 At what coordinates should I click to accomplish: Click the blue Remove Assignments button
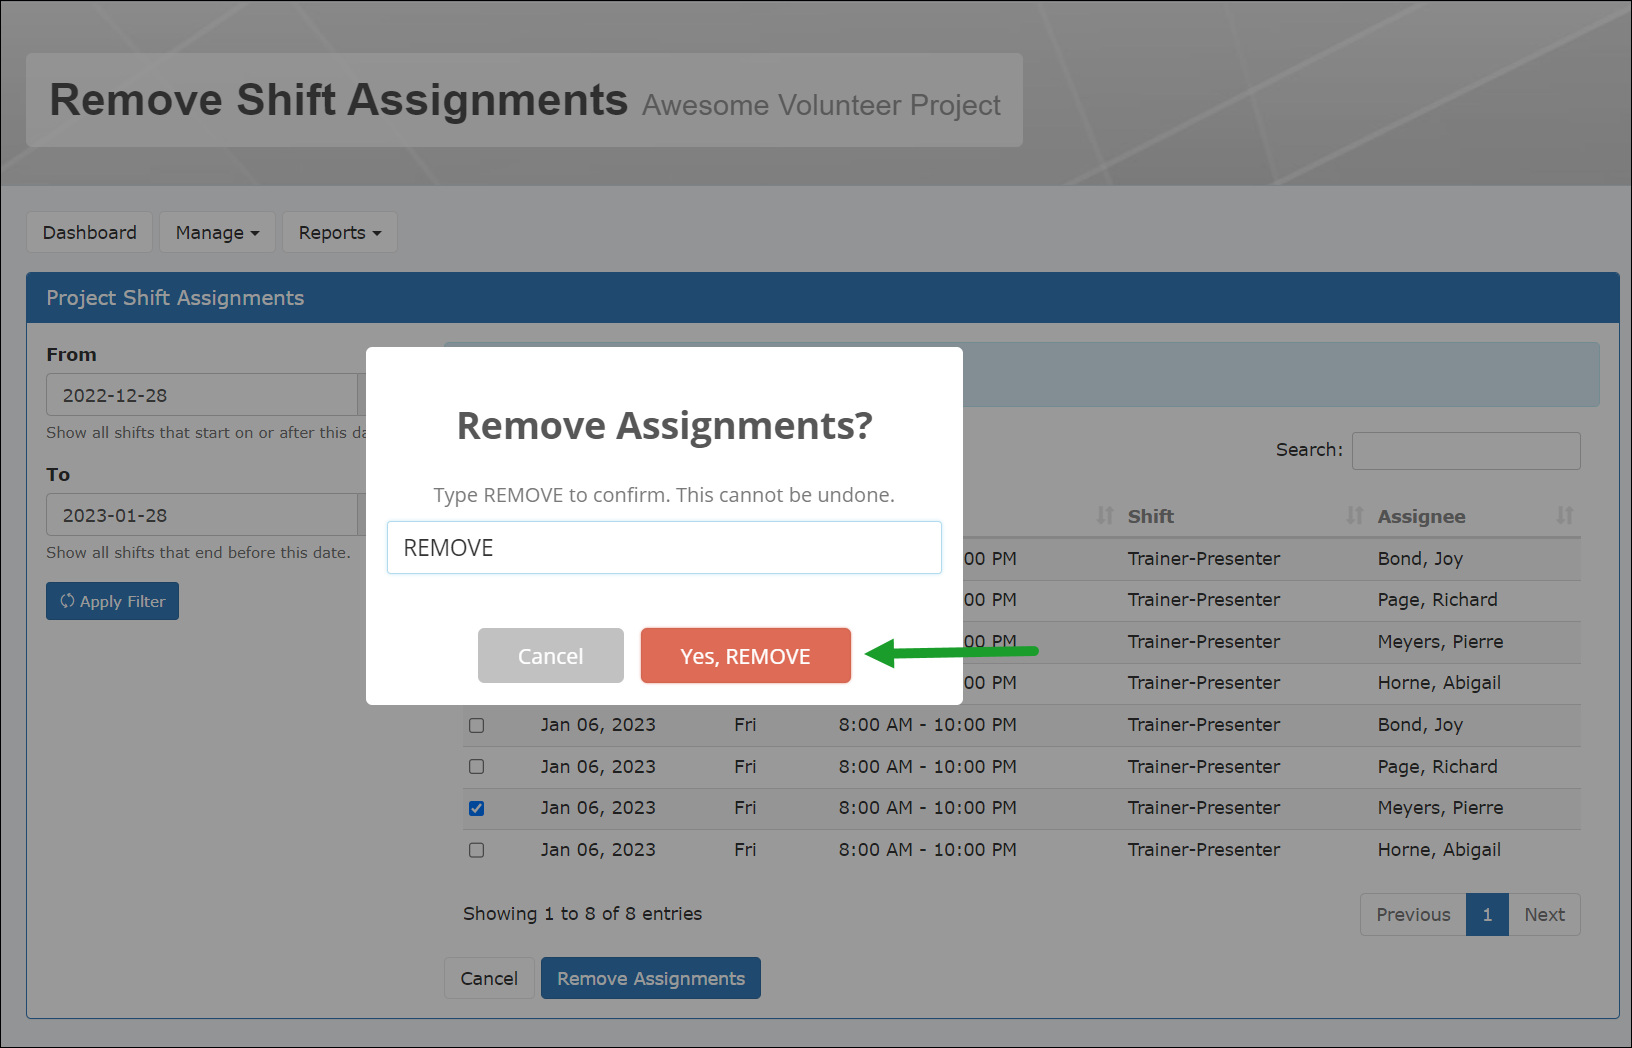pos(651,978)
